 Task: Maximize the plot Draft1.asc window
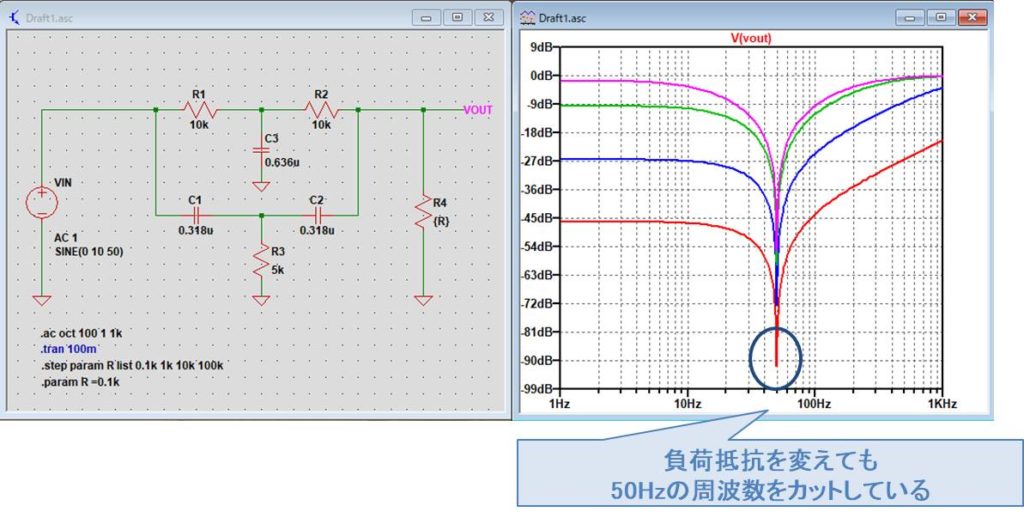tap(941, 18)
